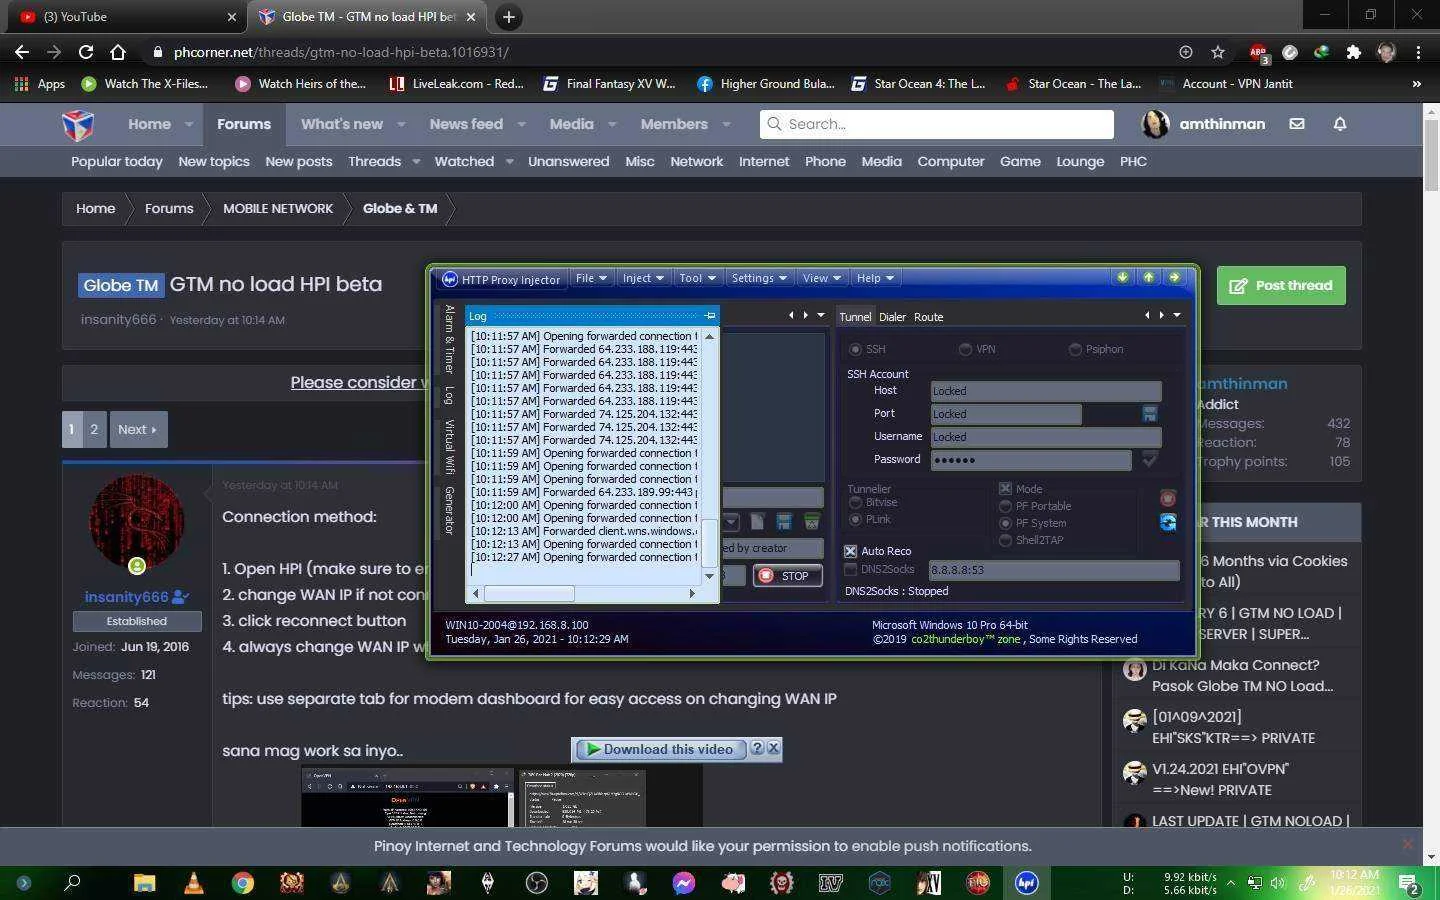This screenshot has width=1440, height=900.
Task: Select PF Portable mode
Action: pos(1005,506)
